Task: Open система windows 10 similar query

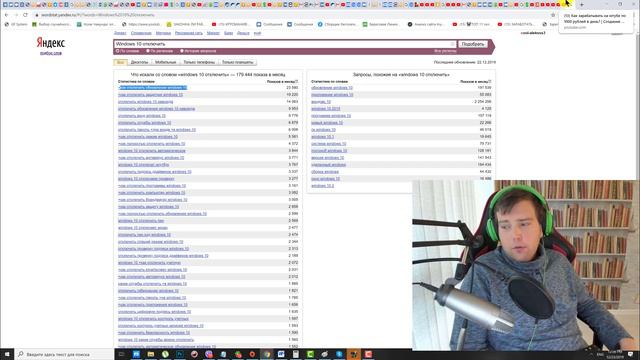Action: (329, 144)
